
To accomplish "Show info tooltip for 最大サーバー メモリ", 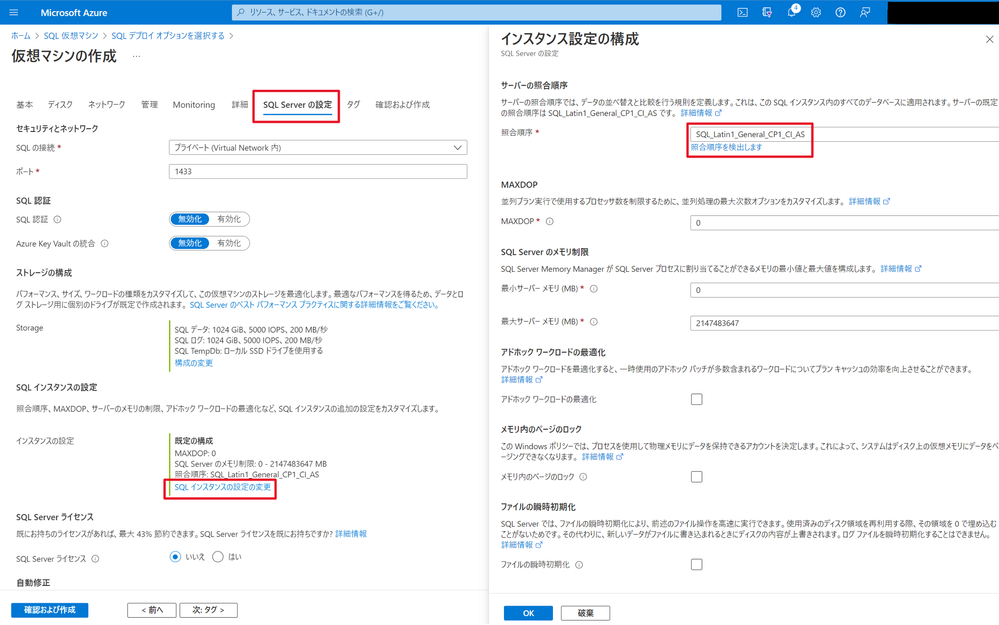I will pos(594,322).
